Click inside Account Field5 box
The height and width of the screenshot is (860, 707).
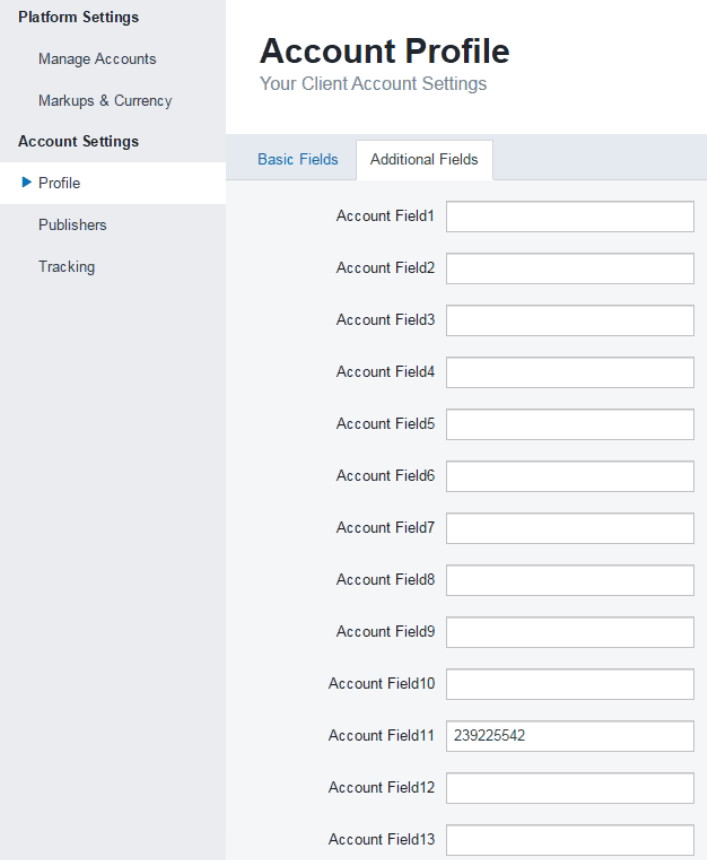click(570, 424)
